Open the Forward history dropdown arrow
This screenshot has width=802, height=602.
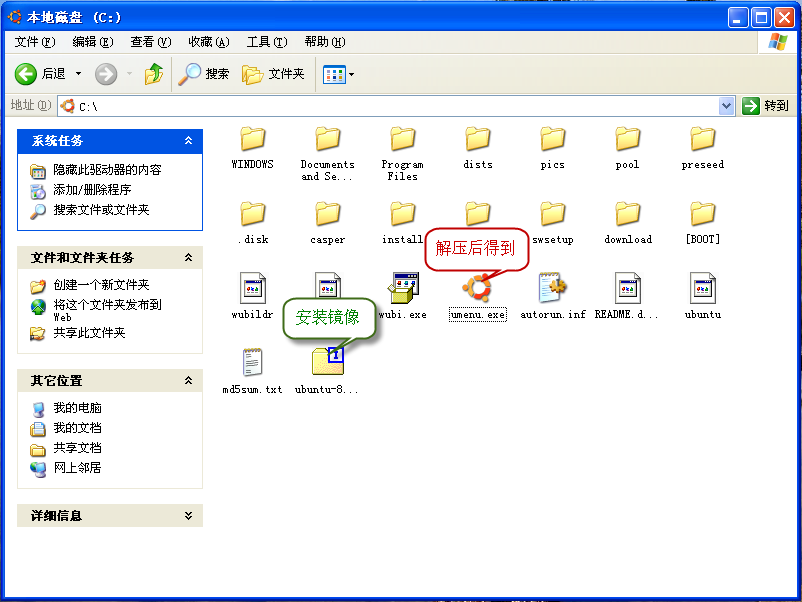[129, 74]
